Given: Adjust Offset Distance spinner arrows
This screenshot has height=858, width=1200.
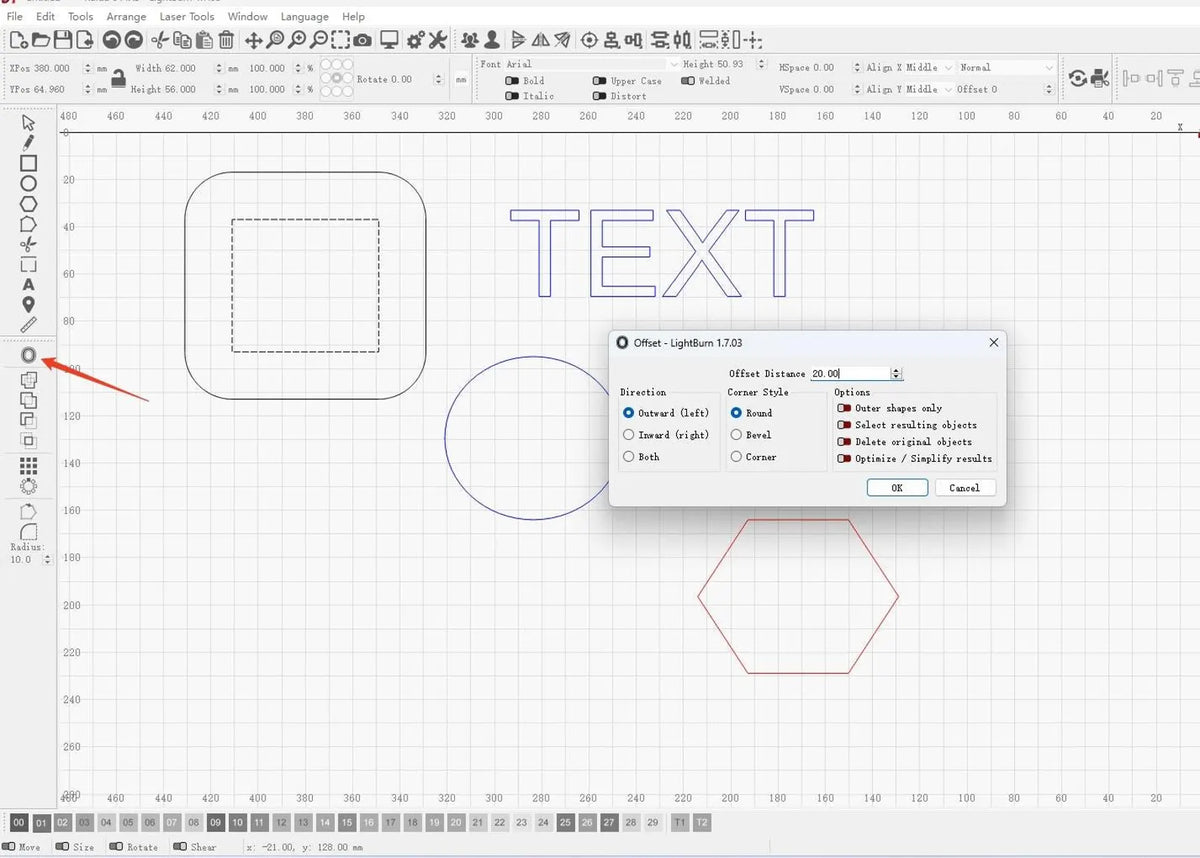Looking at the screenshot, I should (x=896, y=373).
